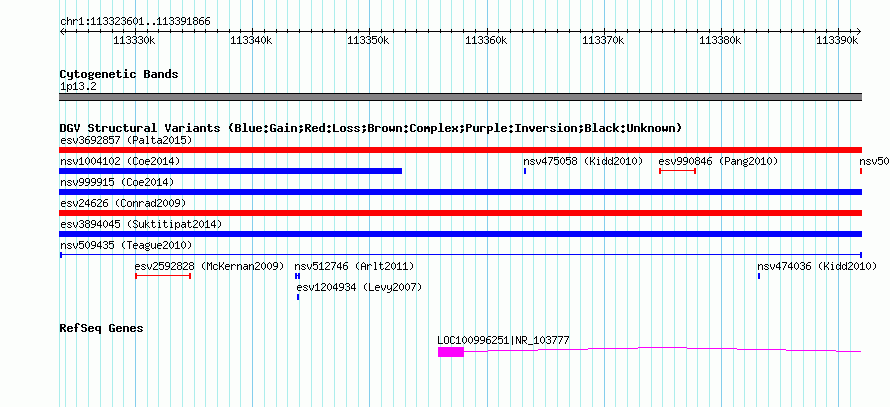
Task: Select the nsv512746 Arlt2011 marker
Action: click(297, 276)
